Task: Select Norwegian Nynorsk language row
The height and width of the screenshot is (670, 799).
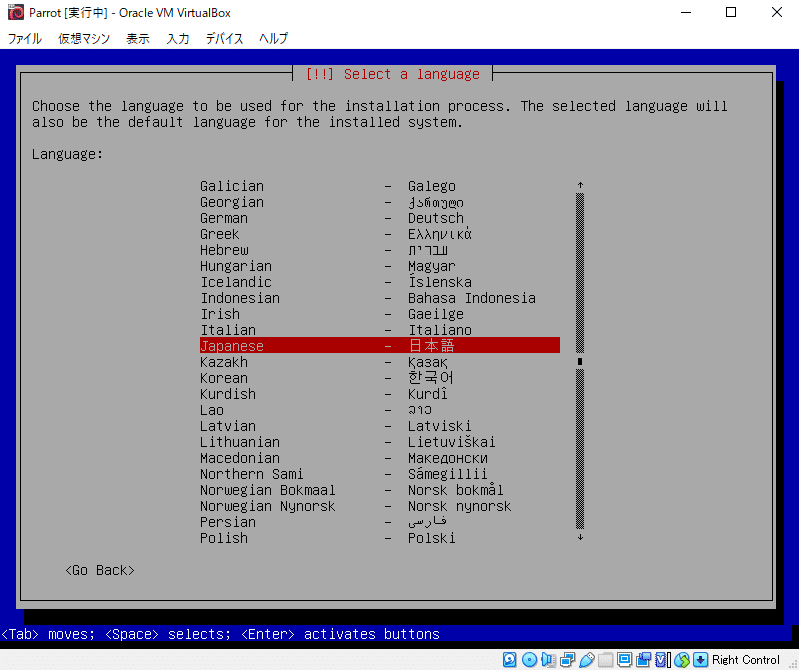Action: 380,506
